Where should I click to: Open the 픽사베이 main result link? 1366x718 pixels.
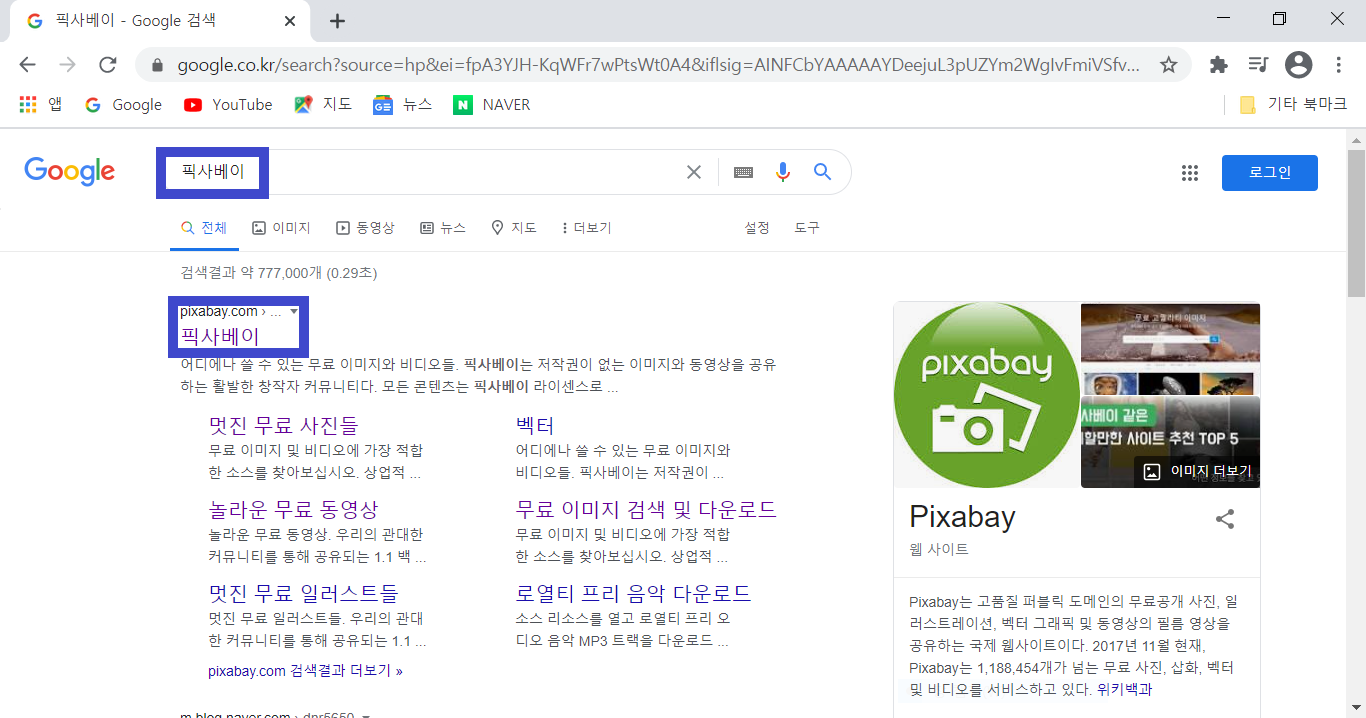219,335
